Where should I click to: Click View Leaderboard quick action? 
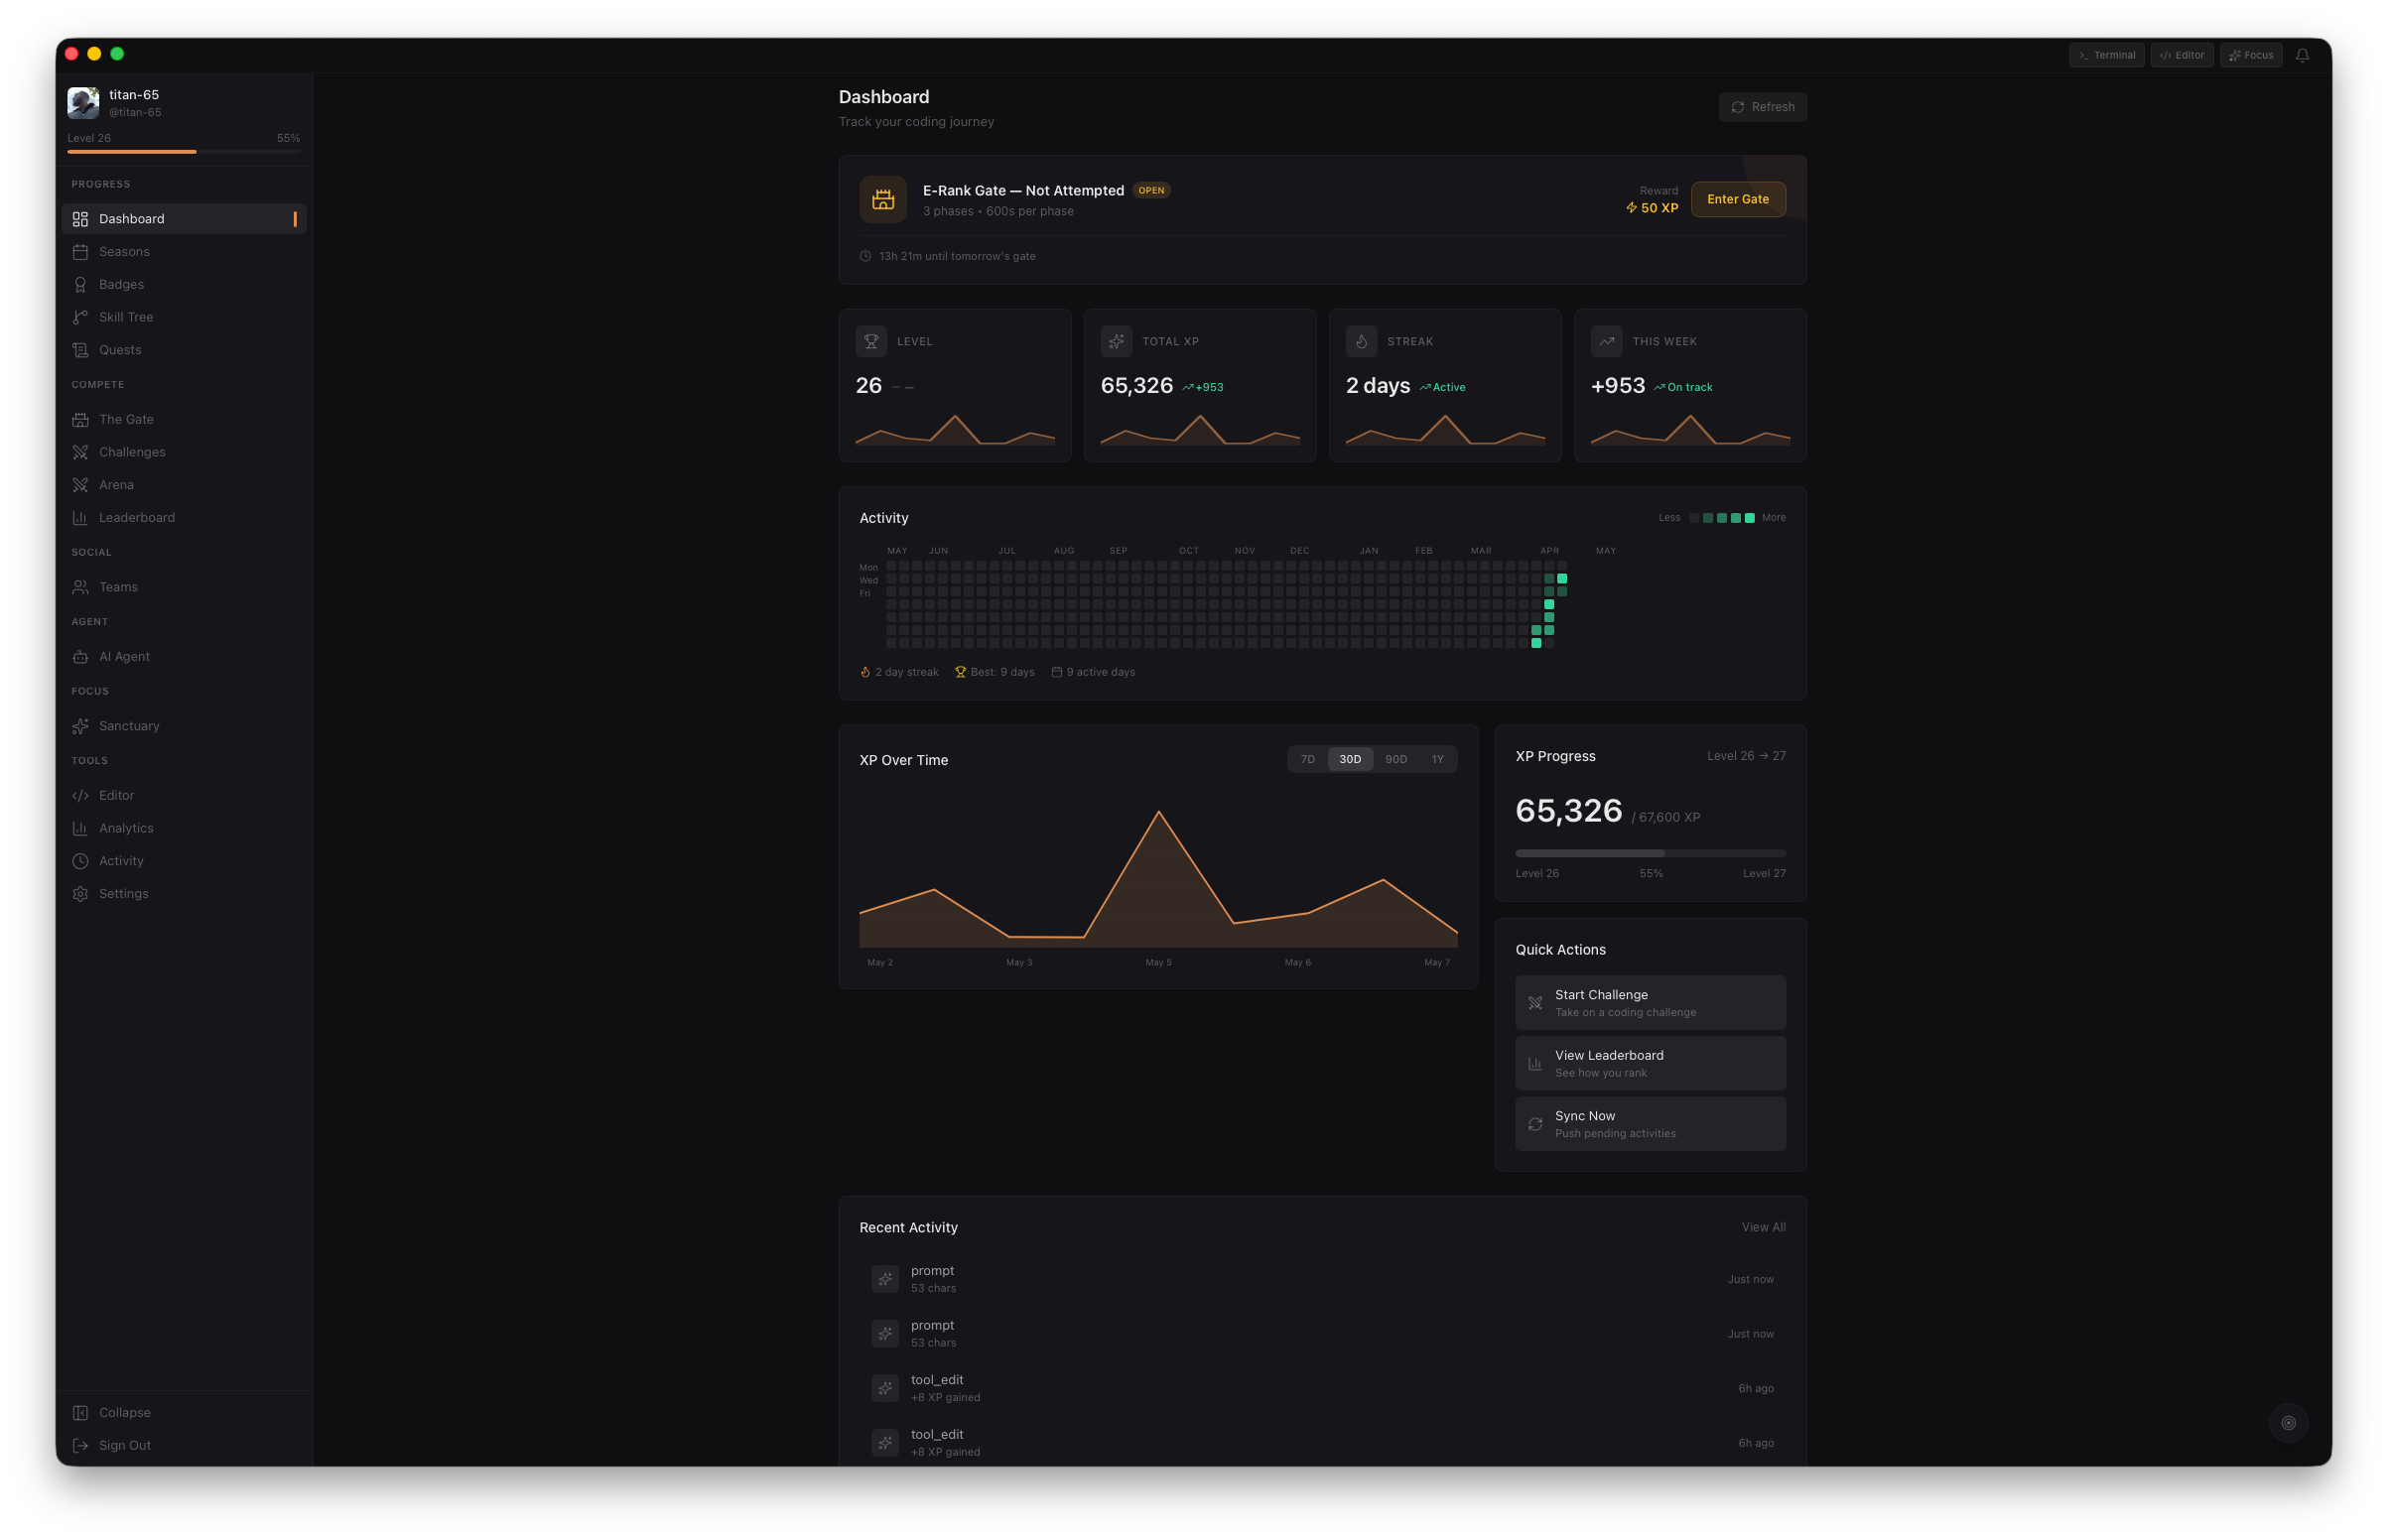click(1650, 1064)
